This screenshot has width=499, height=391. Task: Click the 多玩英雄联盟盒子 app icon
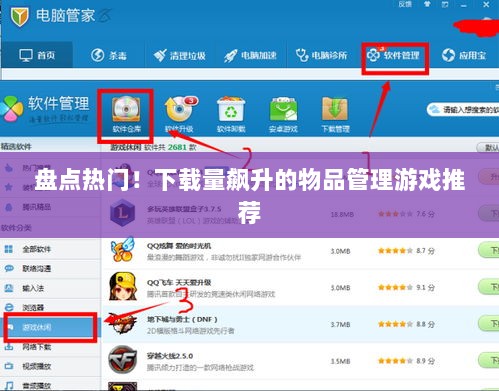[122, 212]
